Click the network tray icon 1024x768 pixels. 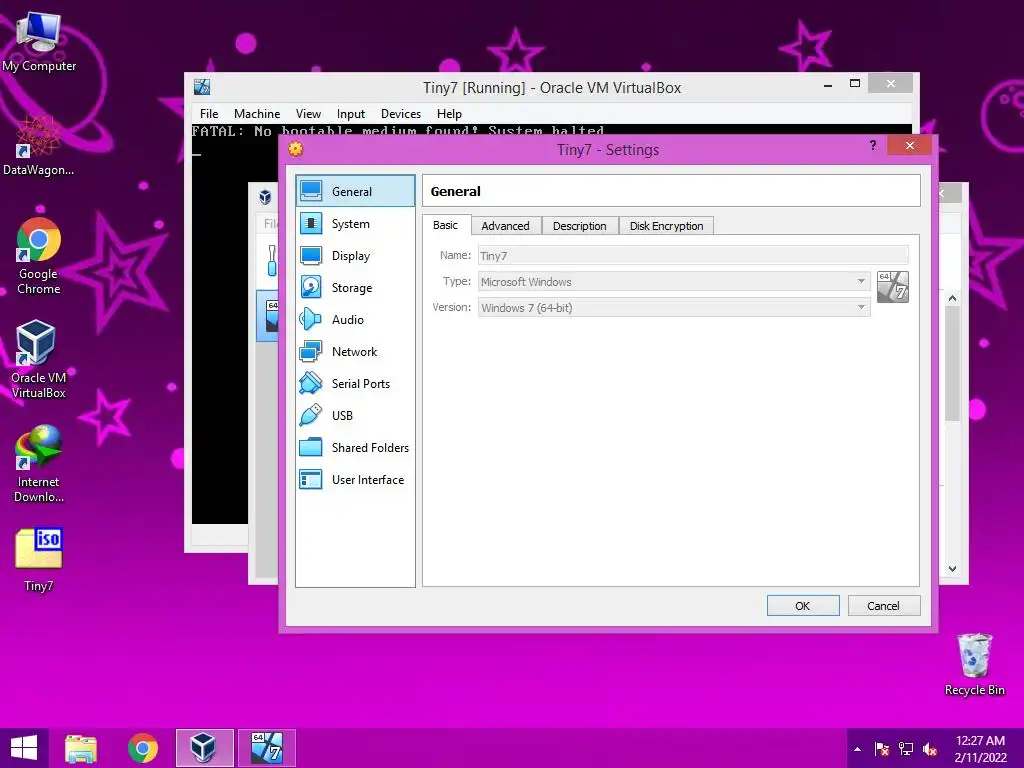pos(906,749)
